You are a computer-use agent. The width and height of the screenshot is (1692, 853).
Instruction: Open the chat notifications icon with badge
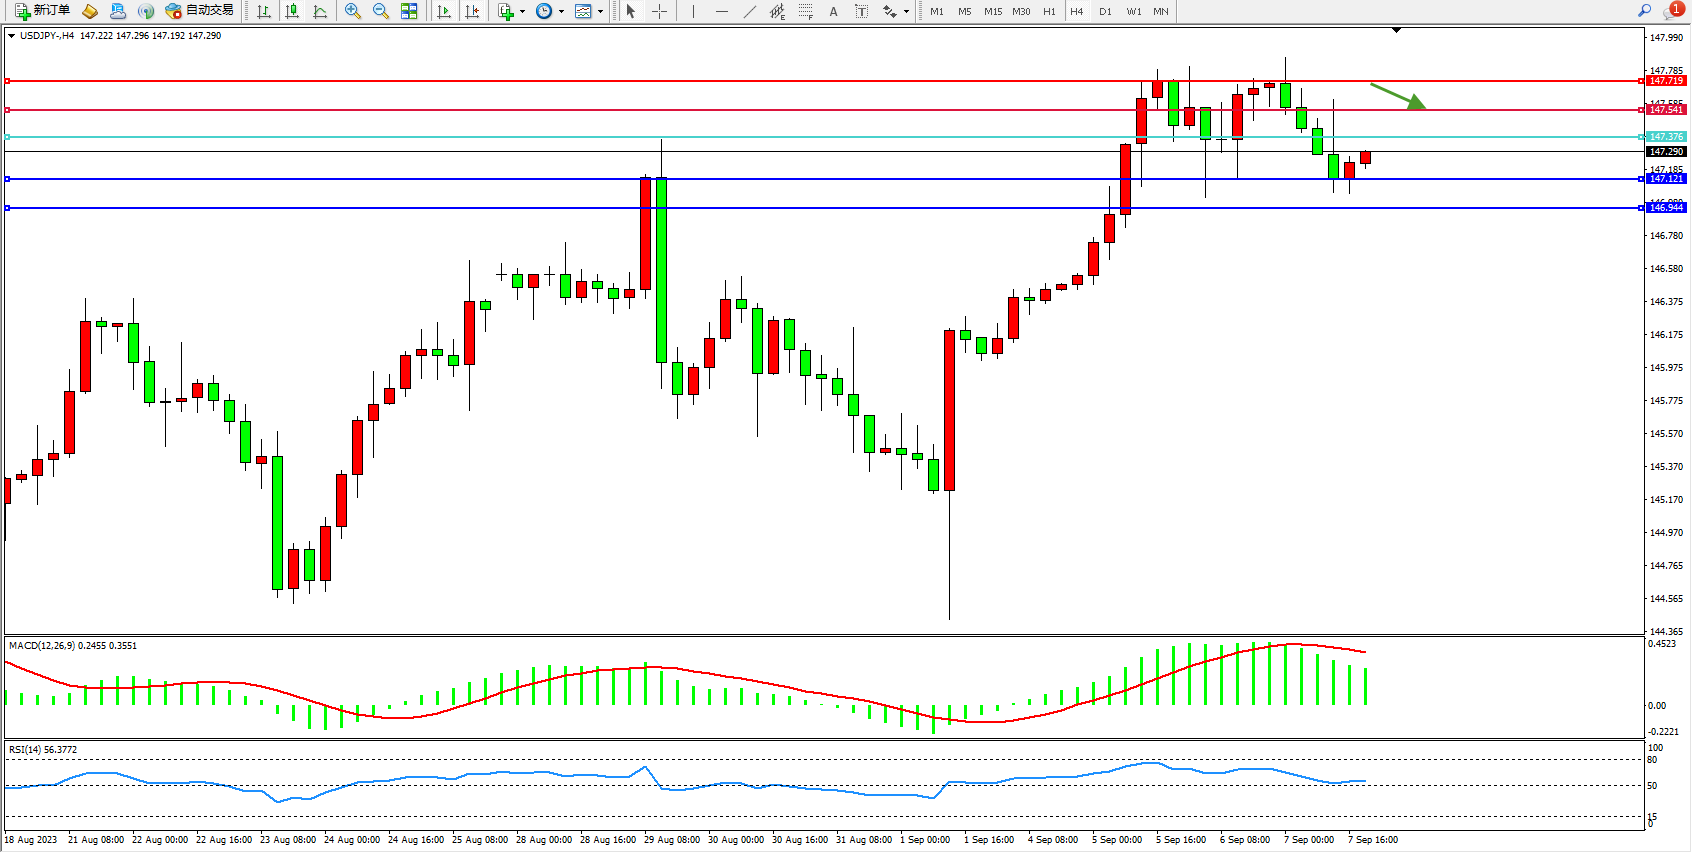1672,11
